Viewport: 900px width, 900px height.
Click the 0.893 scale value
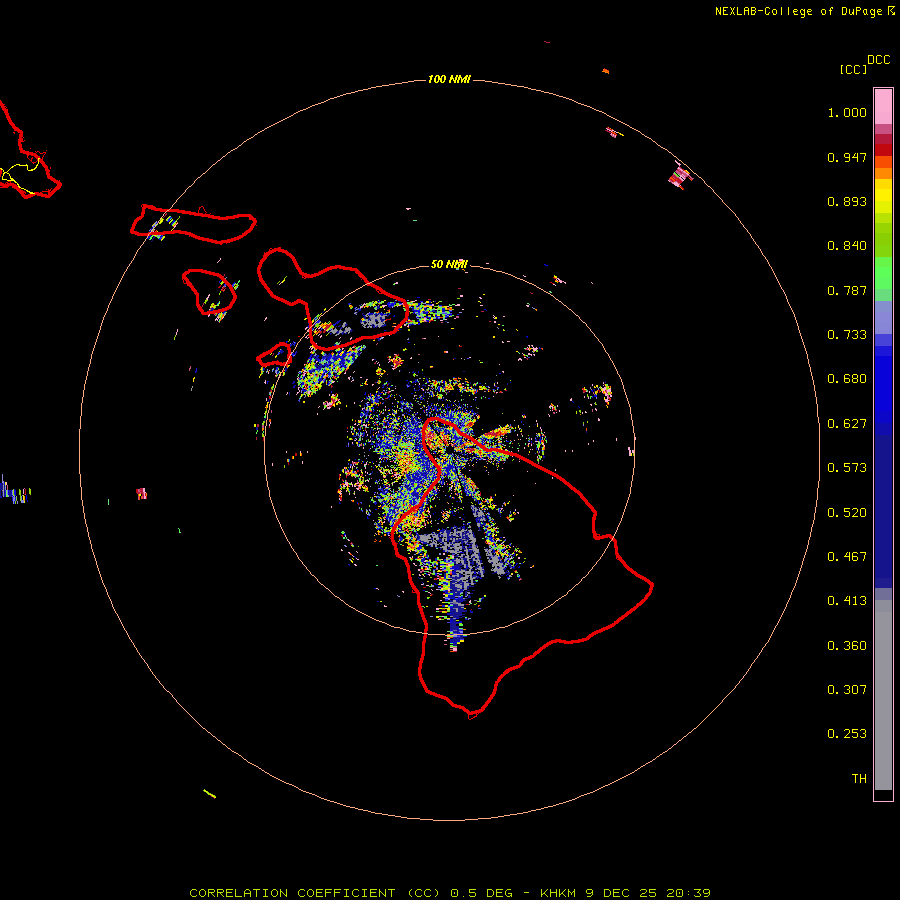tap(847, 201)
